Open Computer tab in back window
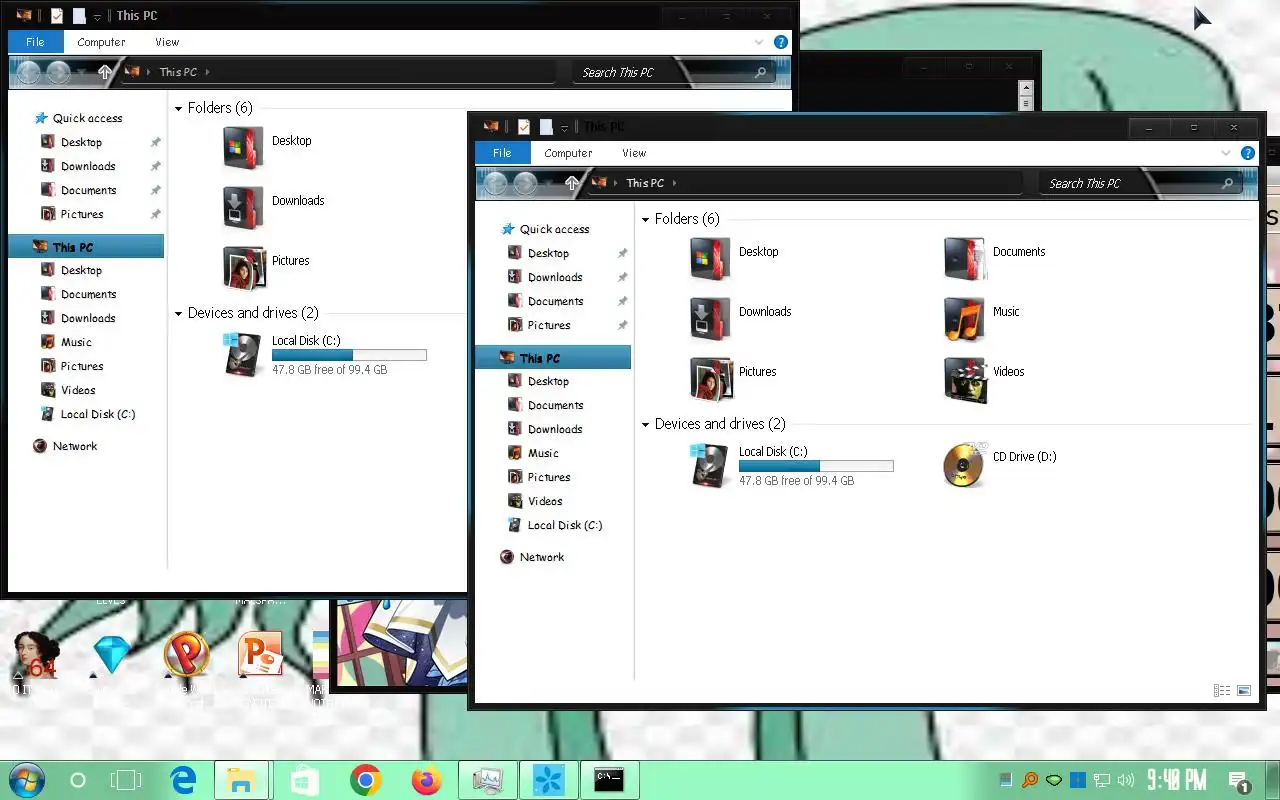 click(101, 42)
